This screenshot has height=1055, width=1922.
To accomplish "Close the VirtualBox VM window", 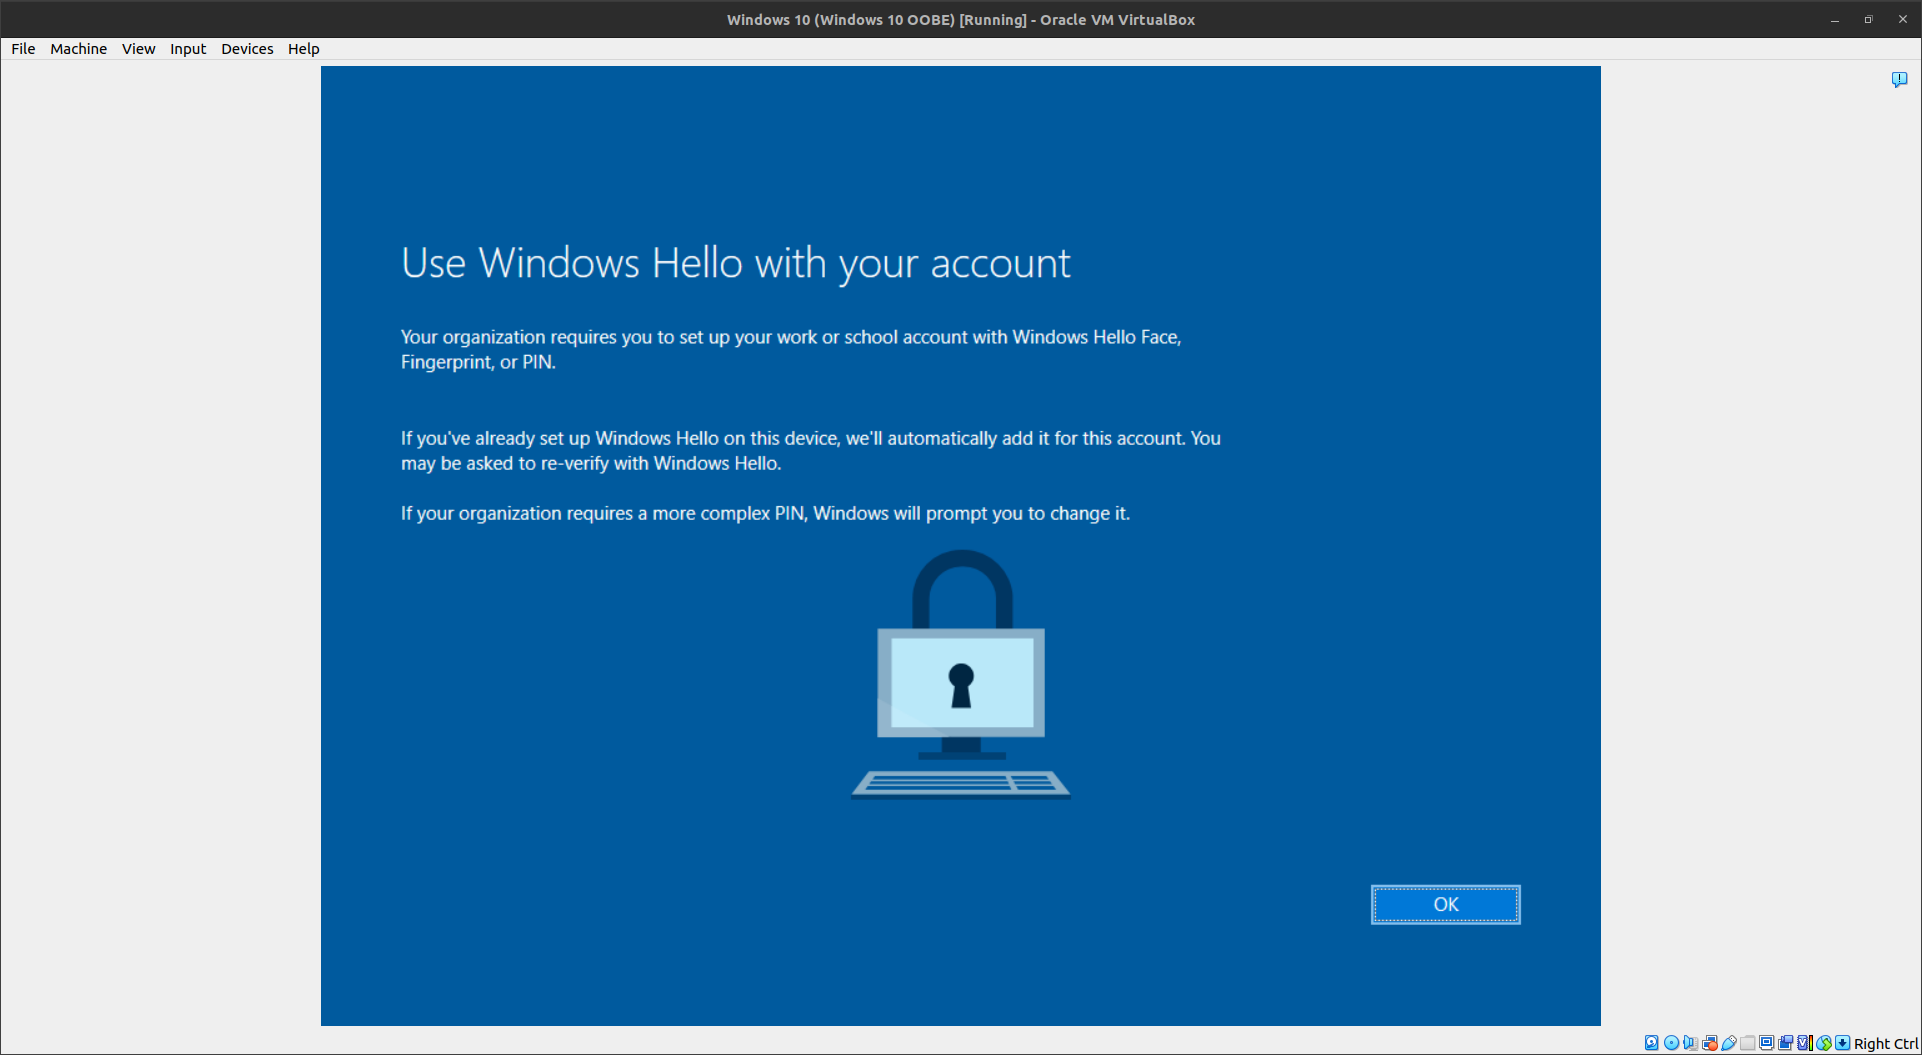I will (1902, 19).
